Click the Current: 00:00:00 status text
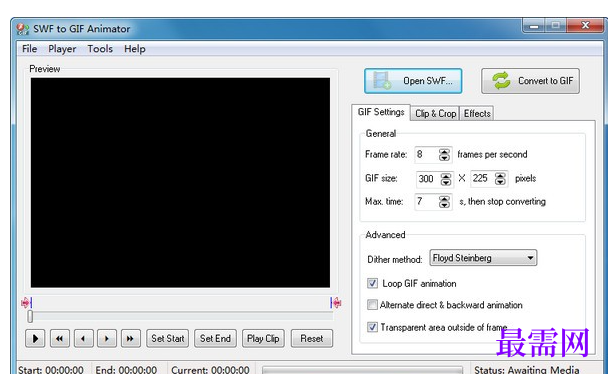 211,370
